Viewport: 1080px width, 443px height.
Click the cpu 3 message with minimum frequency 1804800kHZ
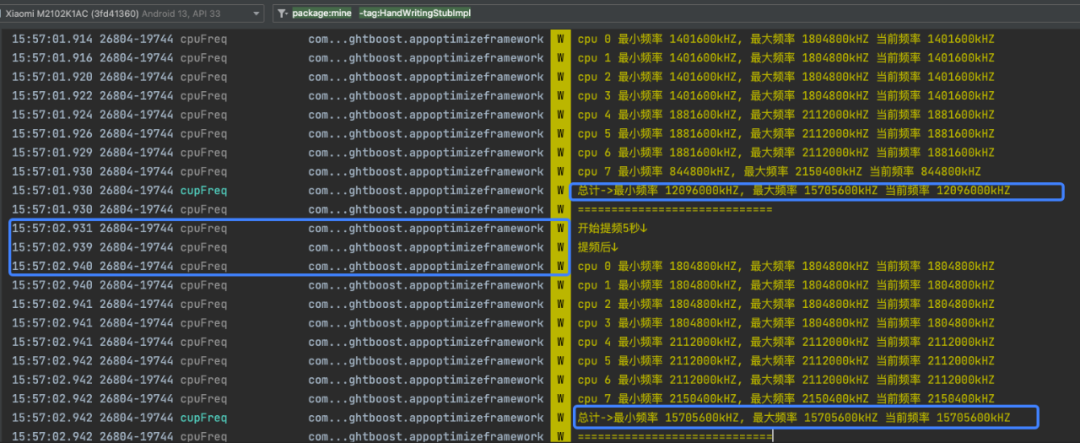tap(786, 322)
